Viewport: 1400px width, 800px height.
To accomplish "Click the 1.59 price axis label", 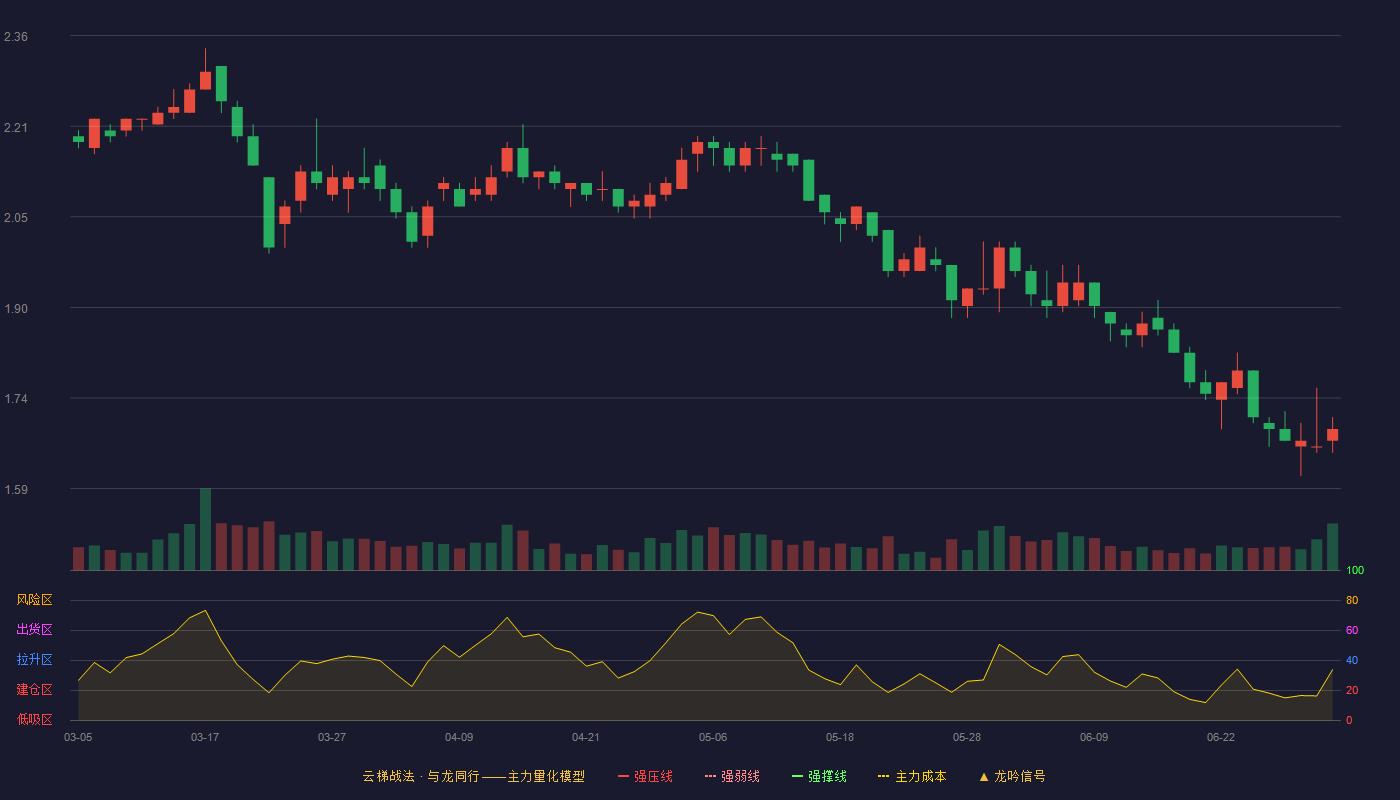I will tap(16, 490).
